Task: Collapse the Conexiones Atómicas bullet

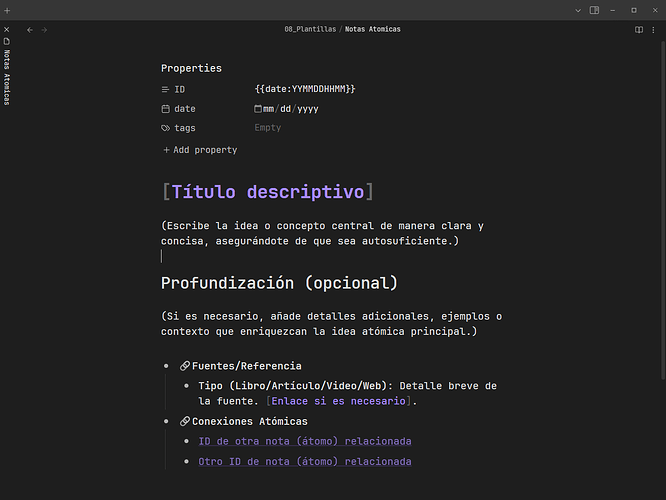Action: click(166, 421)
